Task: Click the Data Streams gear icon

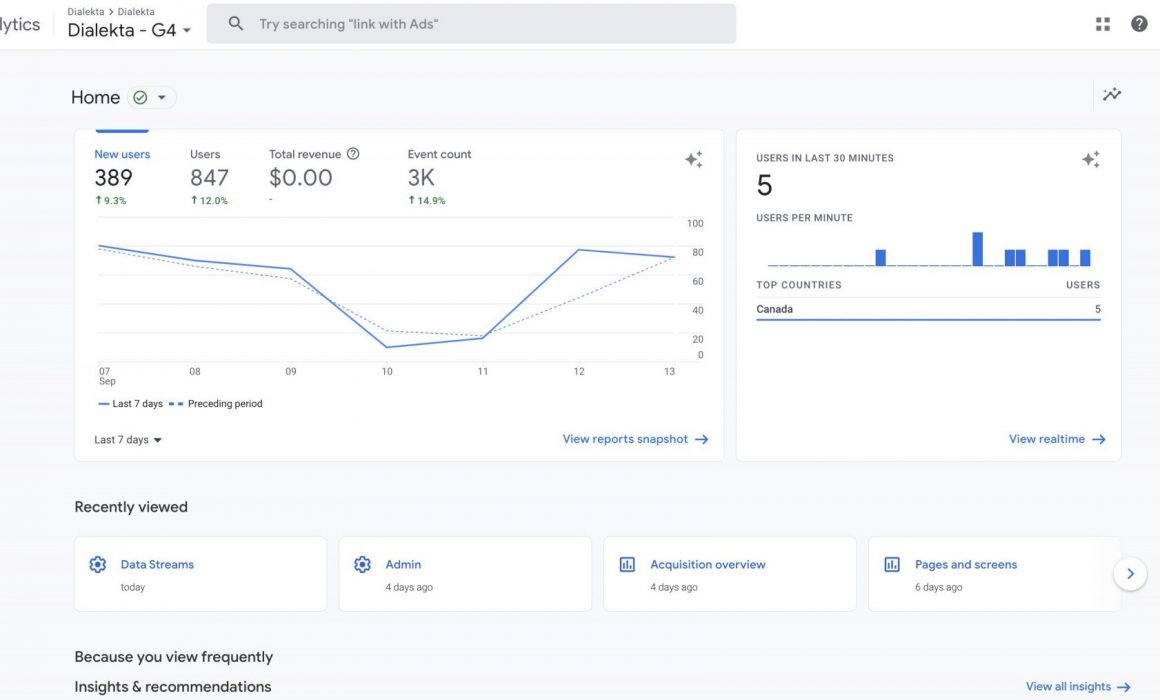Action: [x=97, y=564]
